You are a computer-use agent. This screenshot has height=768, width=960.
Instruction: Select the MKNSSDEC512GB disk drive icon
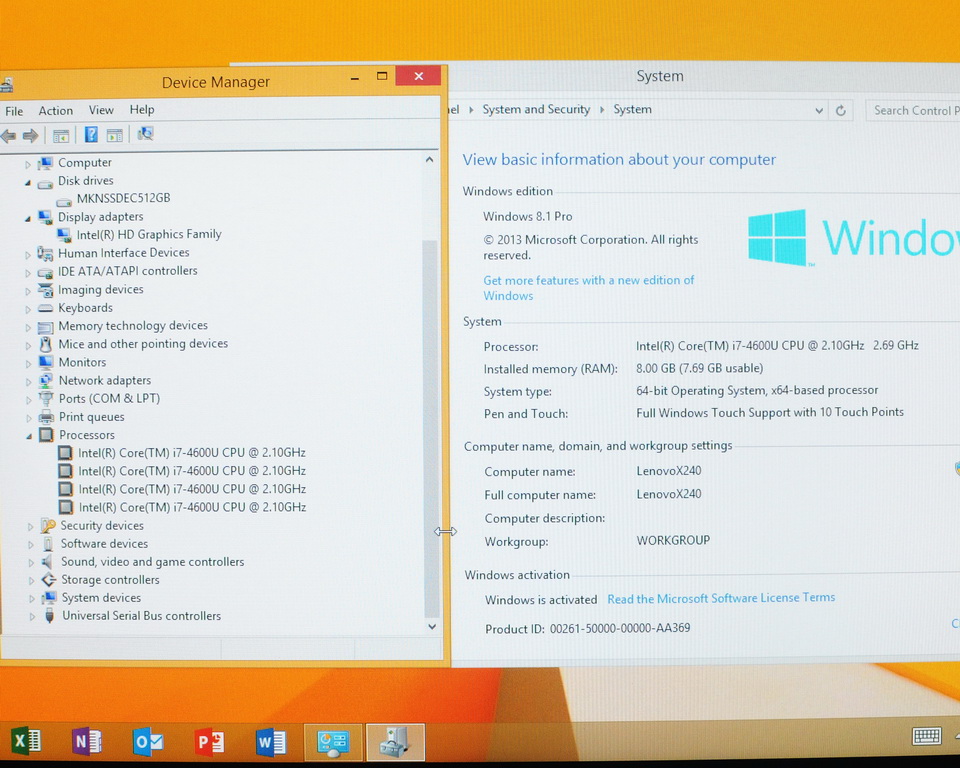pyautogui.click(x=64, y=200)
